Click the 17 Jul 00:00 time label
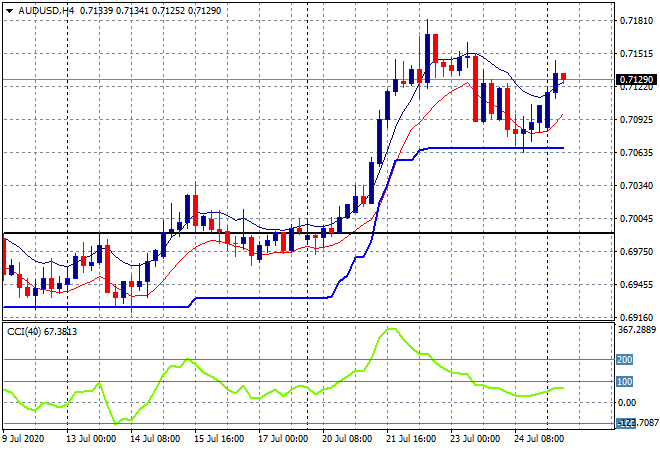The height and width of the screenshot is (450, 660). 283,439
